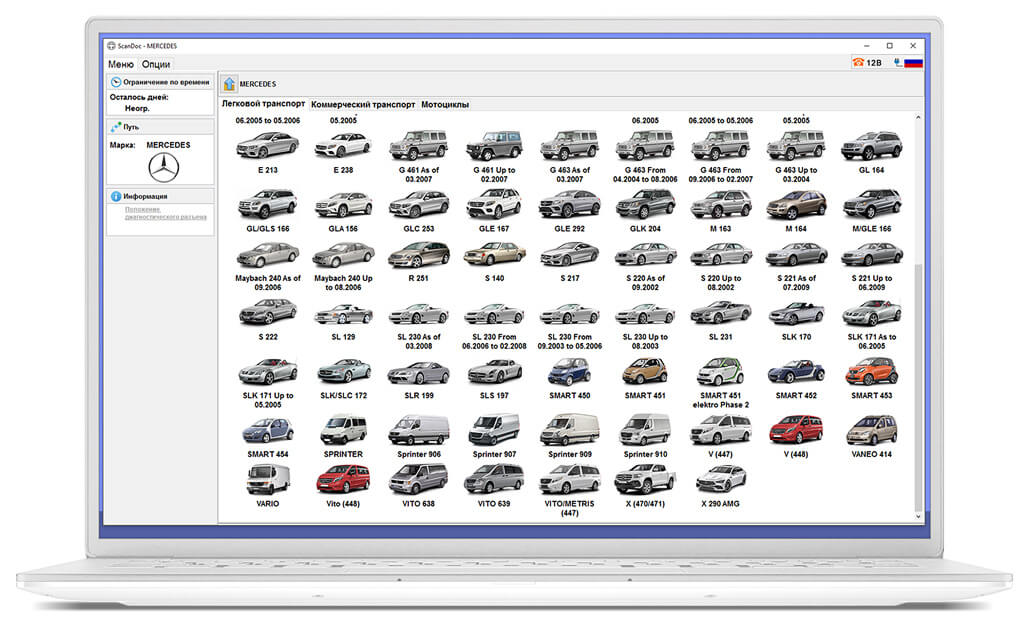Image resolution: width=1024 pixels, height=626 pixels.
Task: Switch to Легковой транспорт tab
Action: tap(263, 103)
